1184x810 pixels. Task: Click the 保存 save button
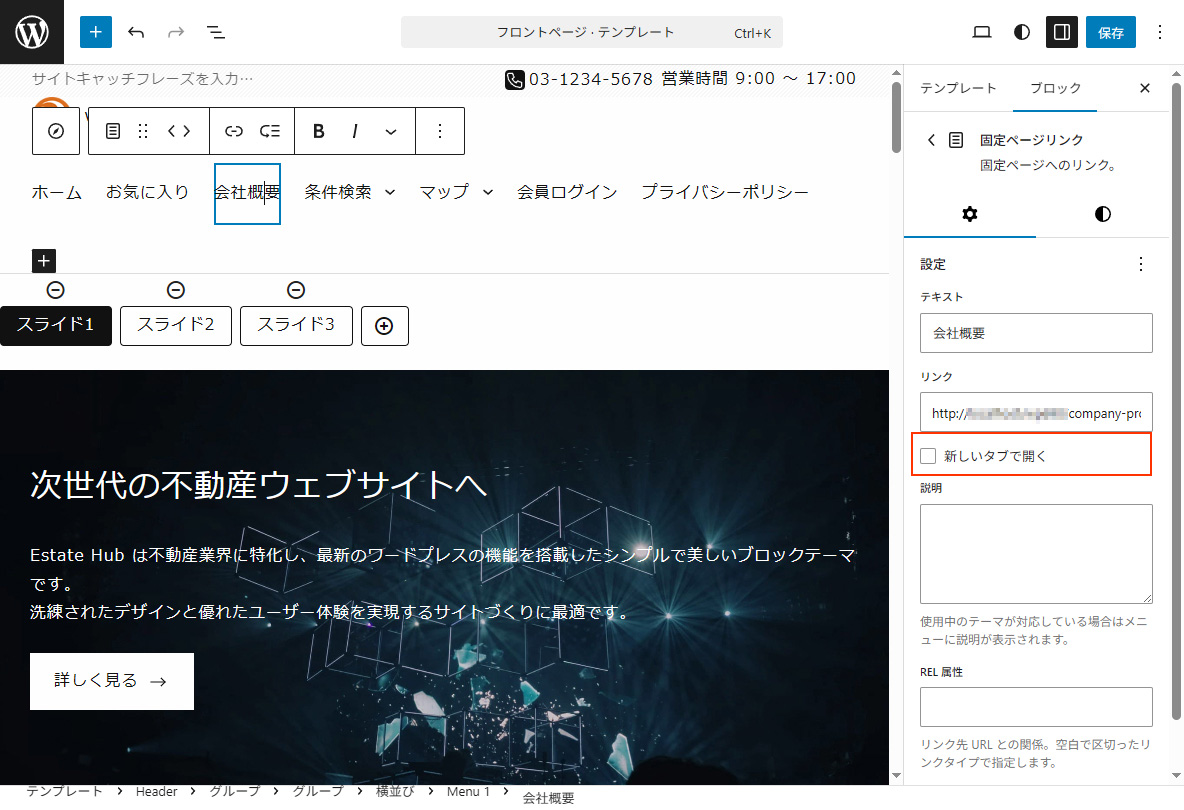coord(1111,32)
